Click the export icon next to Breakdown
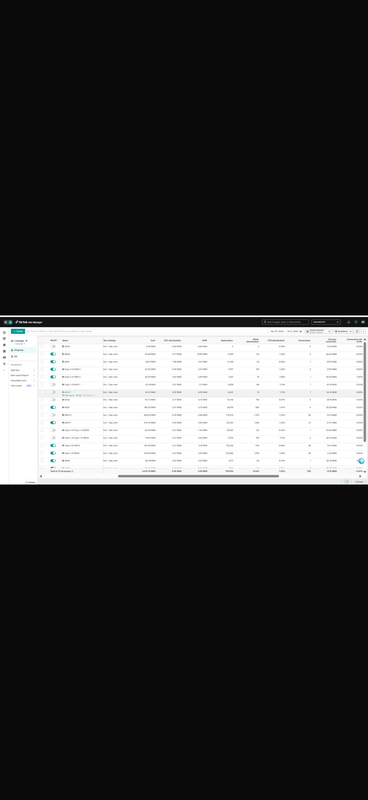Viewport: 368px width, 800px height. pyautogui.click(x=357, y=331)
